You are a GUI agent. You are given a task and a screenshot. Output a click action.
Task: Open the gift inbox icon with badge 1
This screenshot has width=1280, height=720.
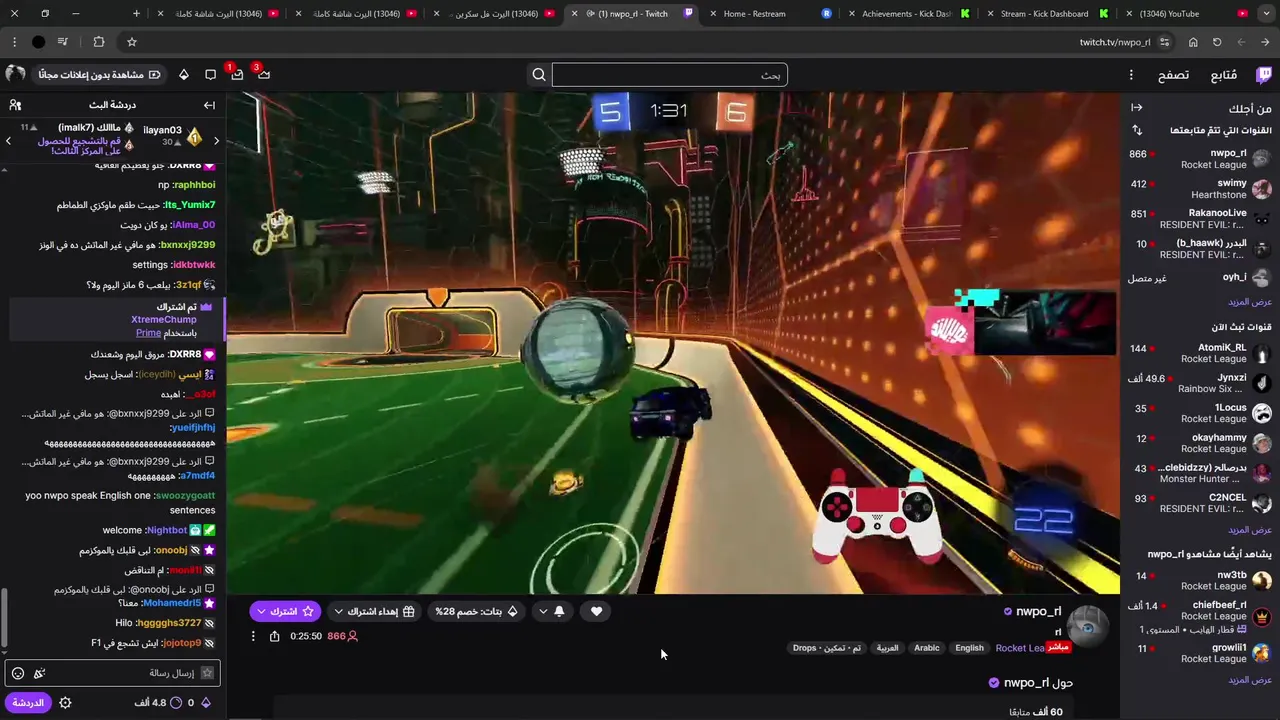pos(237,75)
